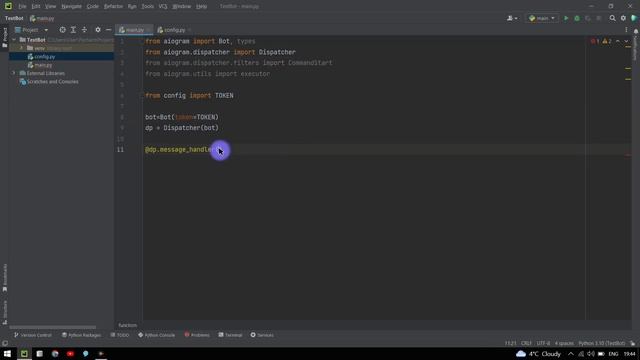Open the VCS menu

(163, 7)
